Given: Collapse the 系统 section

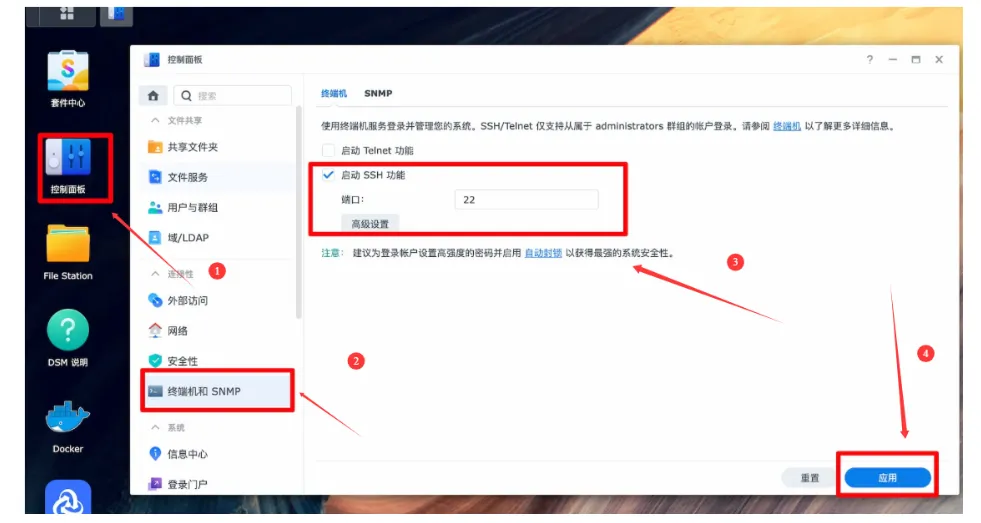Looking at the screenshot, I should coord(155,428).
